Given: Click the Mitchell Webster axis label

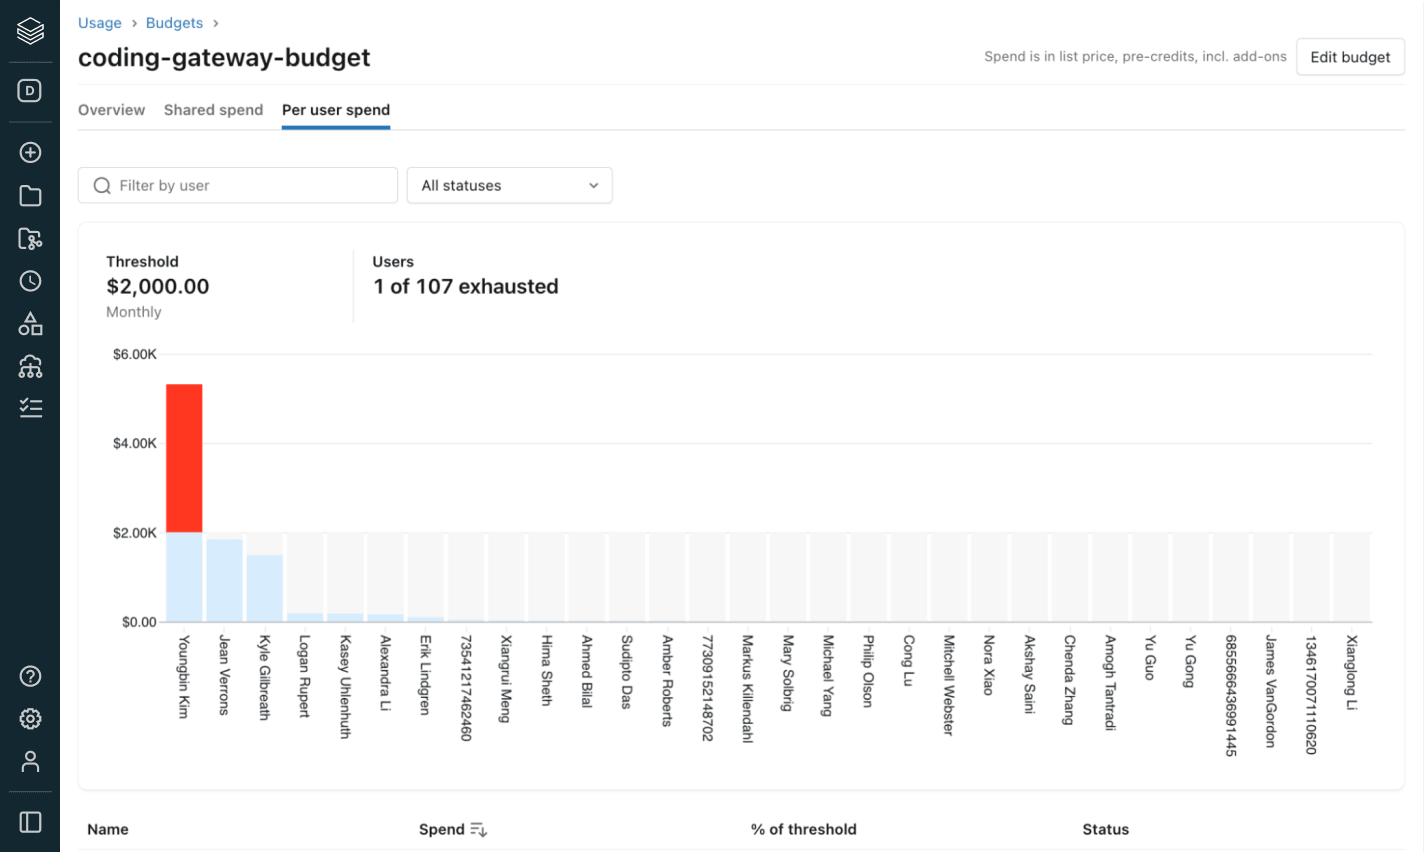Looking at the screenshot, I should tap(949, 685).
